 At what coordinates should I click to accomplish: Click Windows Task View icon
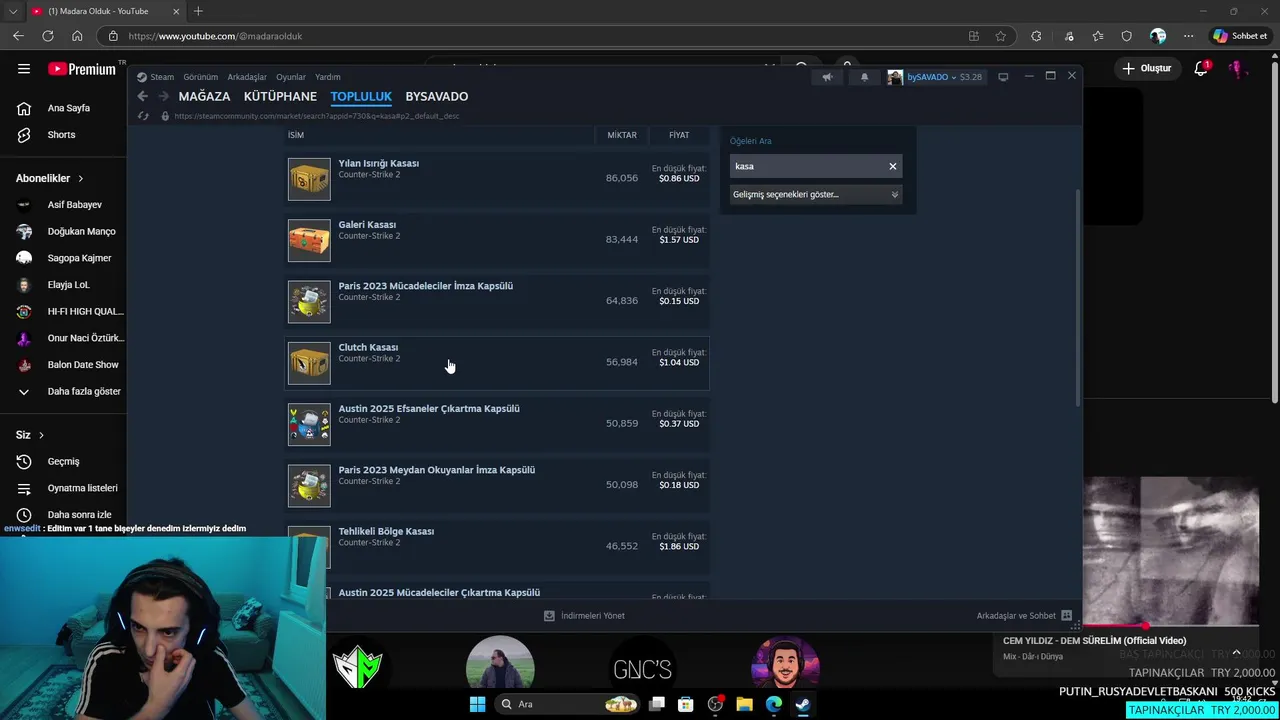[x=656, y=704]
